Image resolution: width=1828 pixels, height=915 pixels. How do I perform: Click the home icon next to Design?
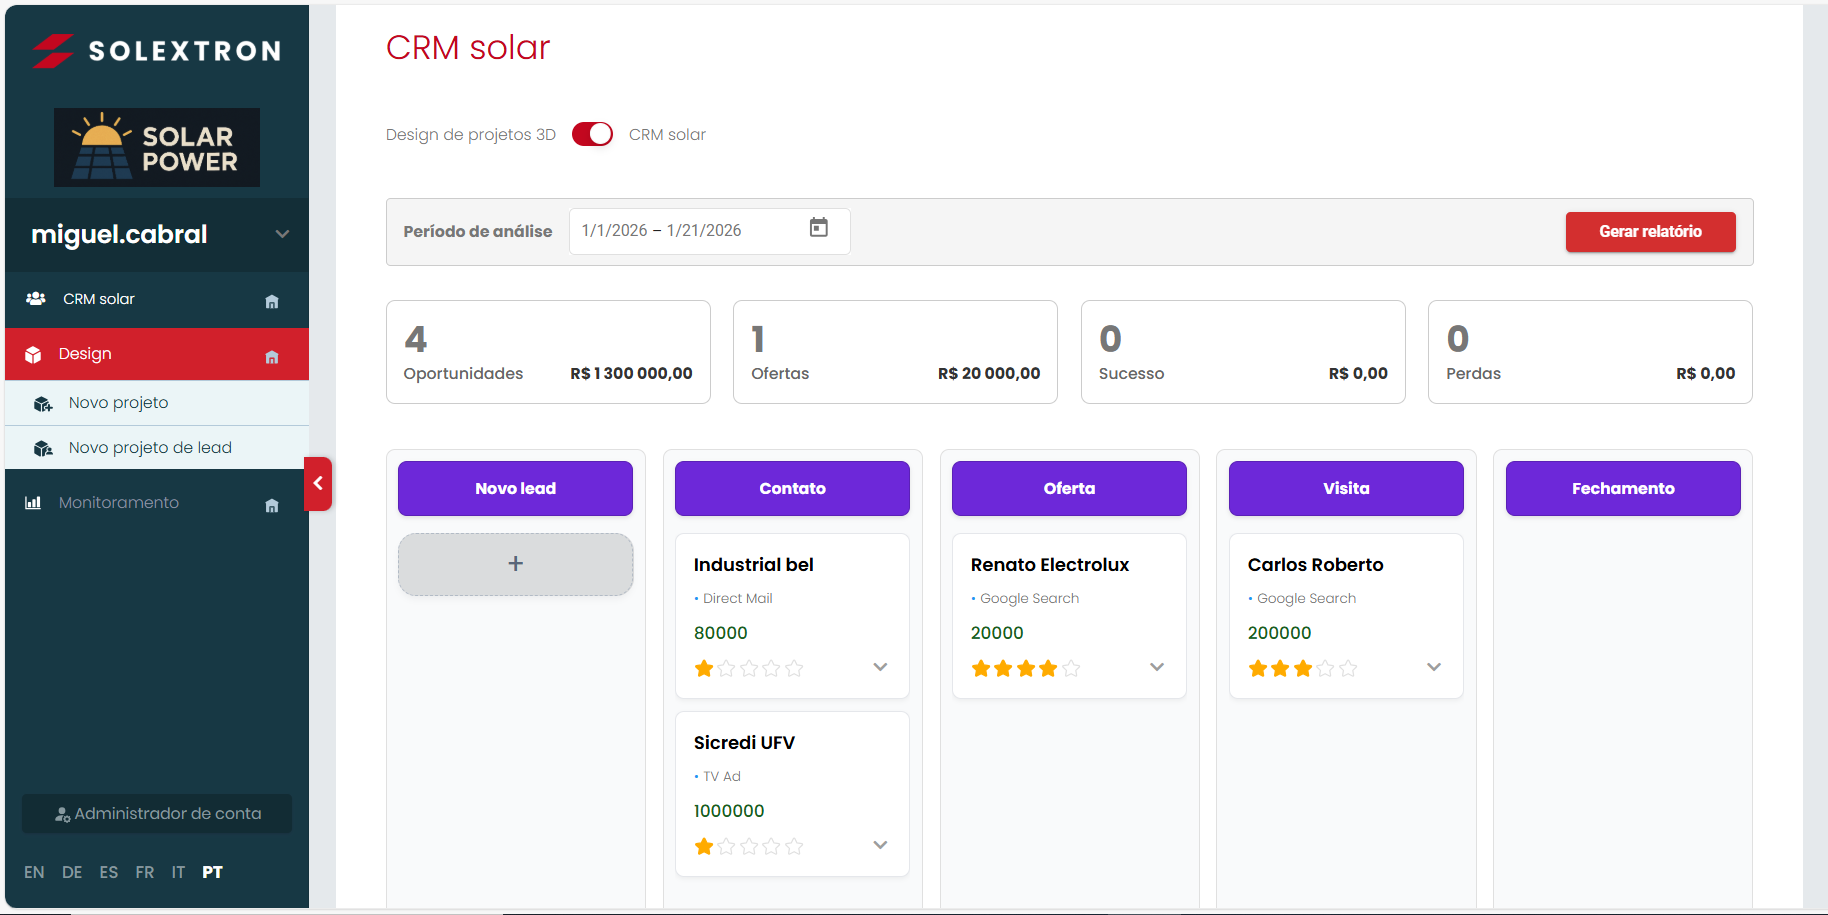point(271,355)
